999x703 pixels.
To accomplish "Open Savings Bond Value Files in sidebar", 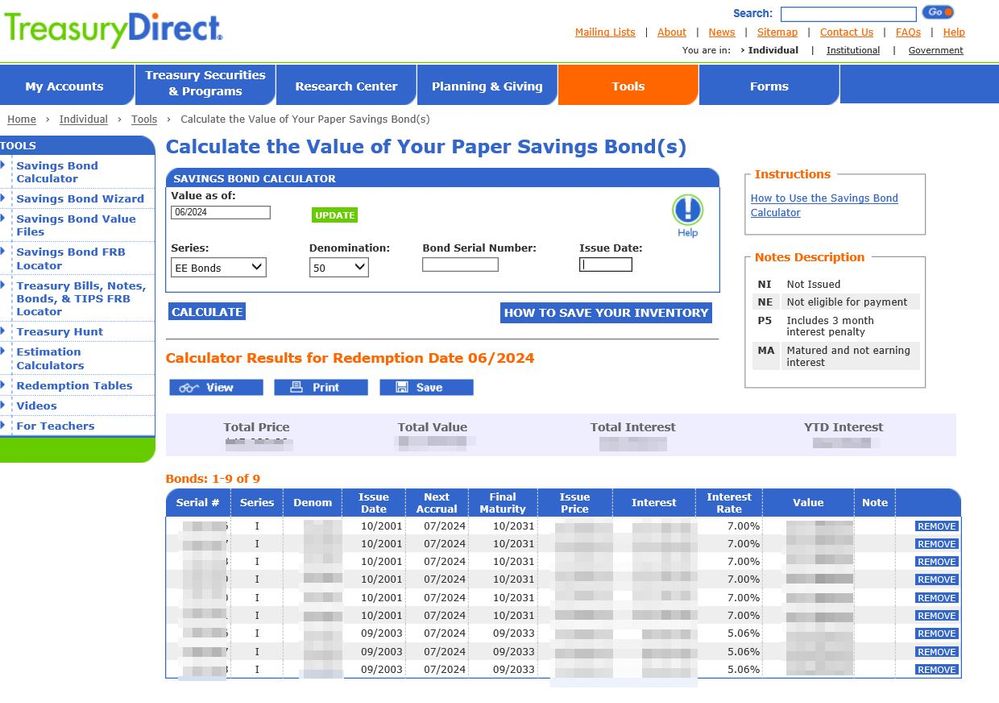I will (x=76, y=225).
